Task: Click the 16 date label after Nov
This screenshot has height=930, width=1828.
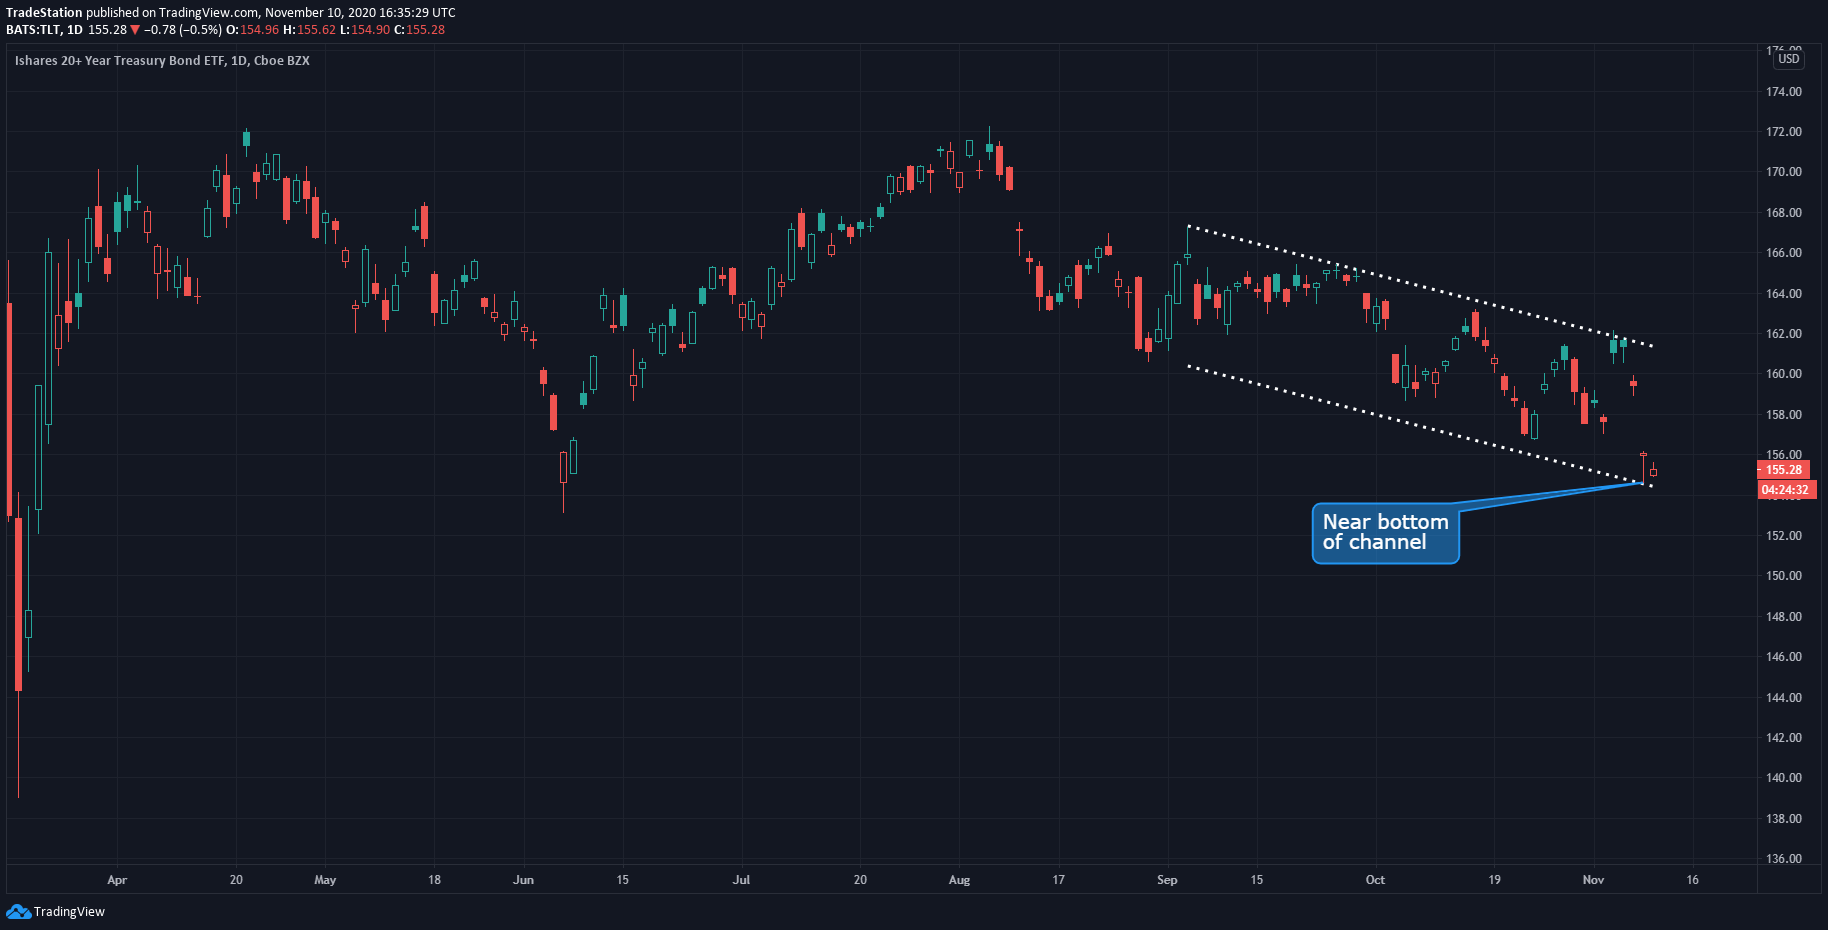Action: pos(1692,880)
